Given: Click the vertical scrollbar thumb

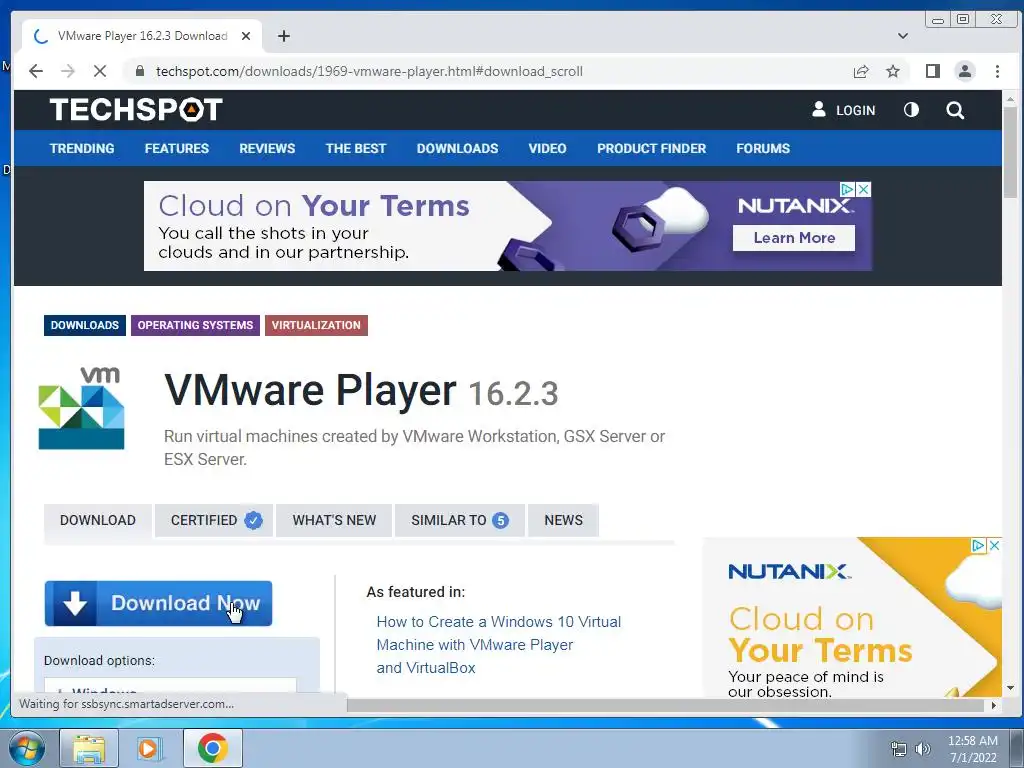Looking at the screenshot, I should (1010, 152).
